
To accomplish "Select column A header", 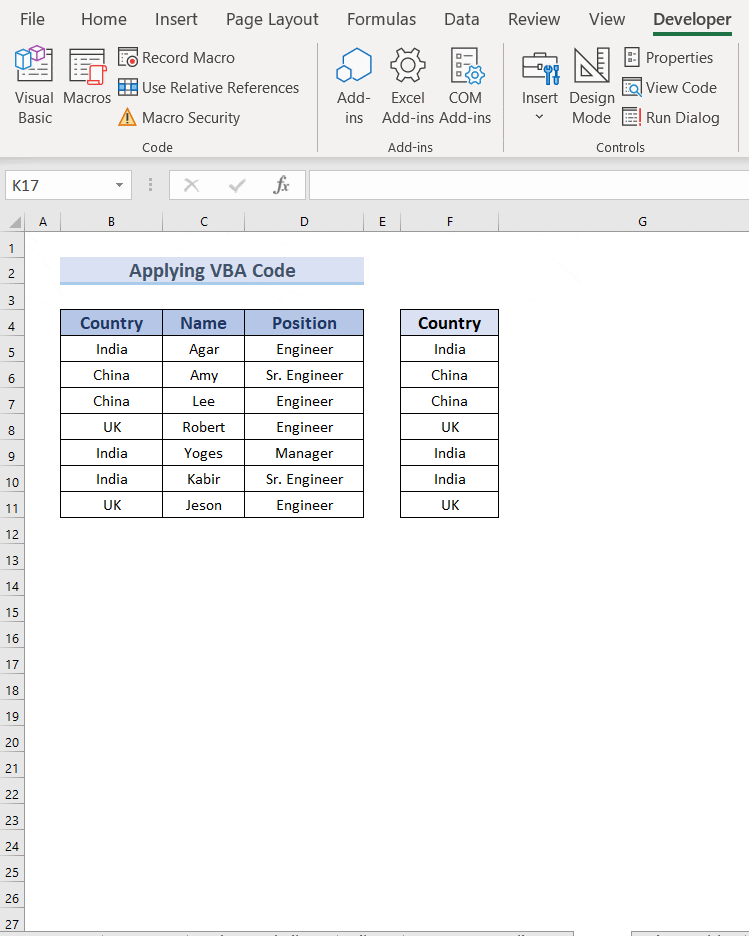I will 43,221.
